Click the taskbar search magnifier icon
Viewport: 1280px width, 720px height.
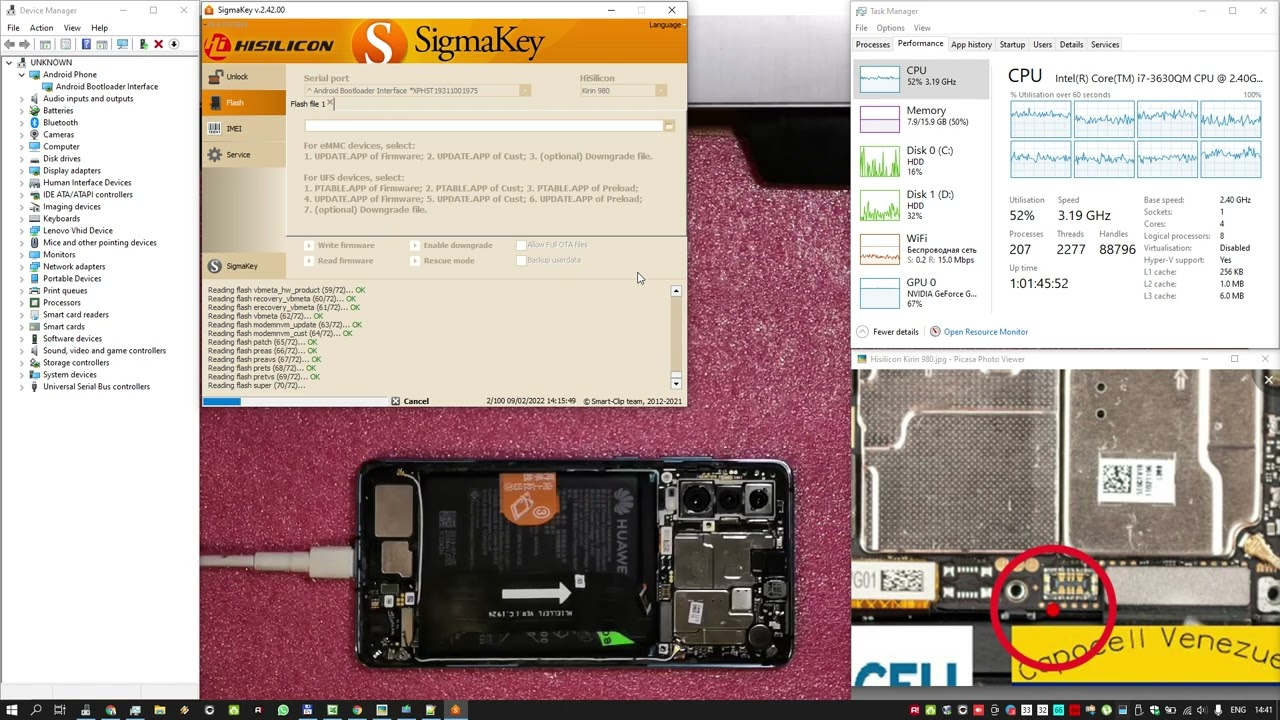(x=36, y=710)
